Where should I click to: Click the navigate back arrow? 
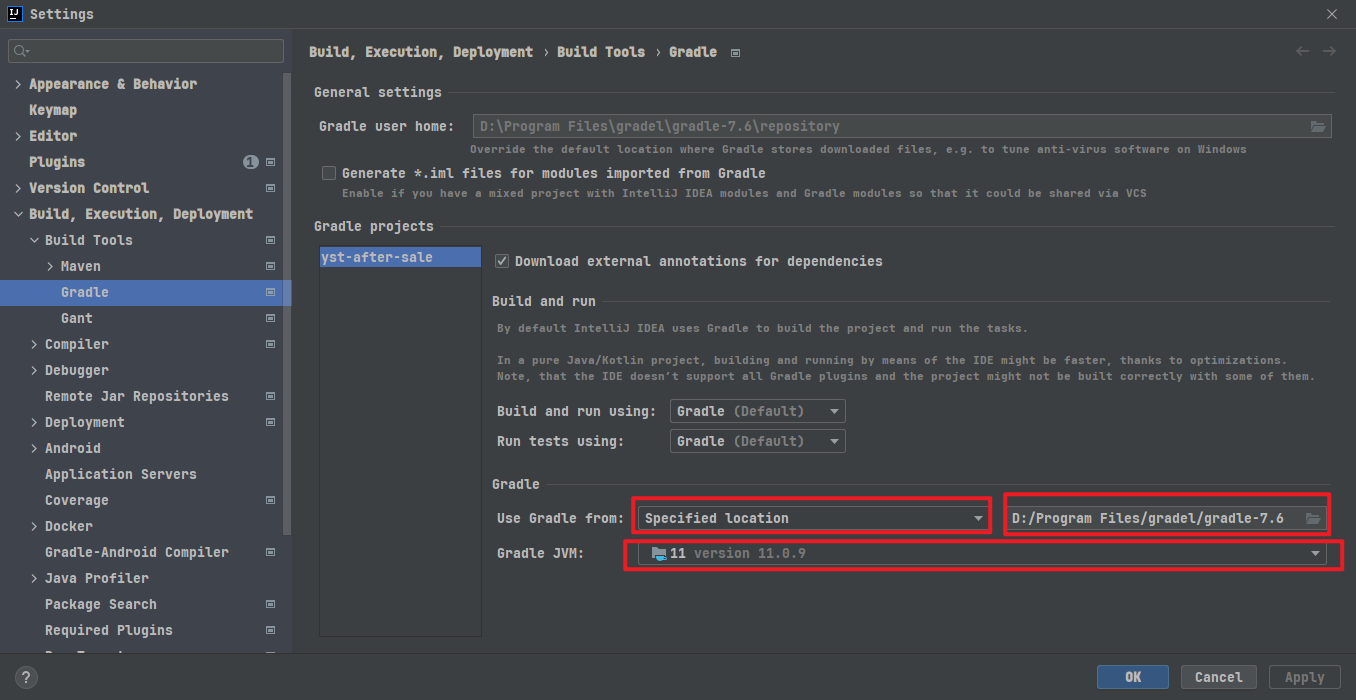tap(1302, 51)
